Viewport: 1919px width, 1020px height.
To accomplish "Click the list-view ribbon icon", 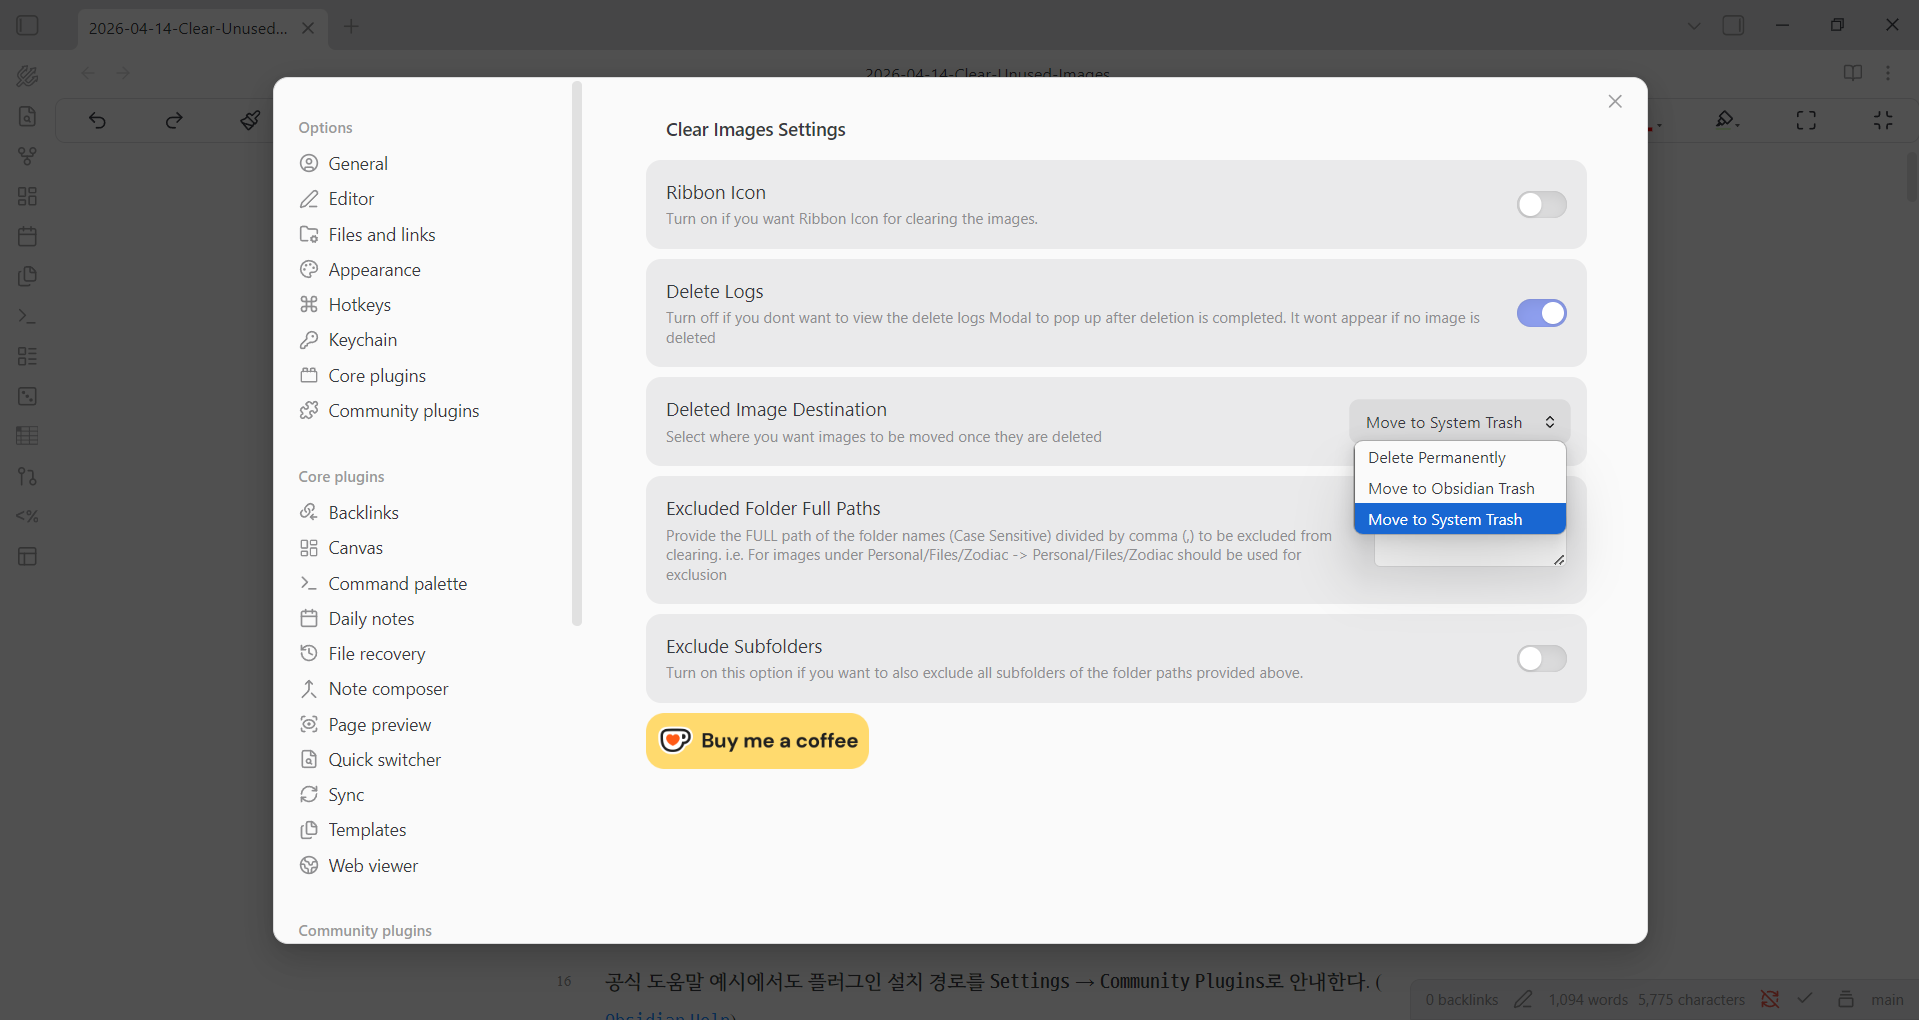I will click(x=28, y=356).
